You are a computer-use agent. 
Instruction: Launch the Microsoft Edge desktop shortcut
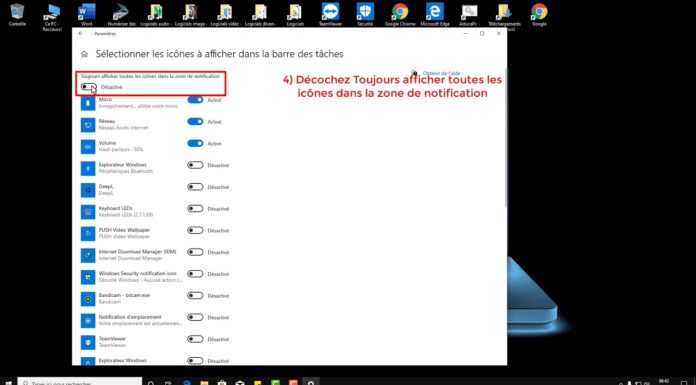[x=435, y=14]
